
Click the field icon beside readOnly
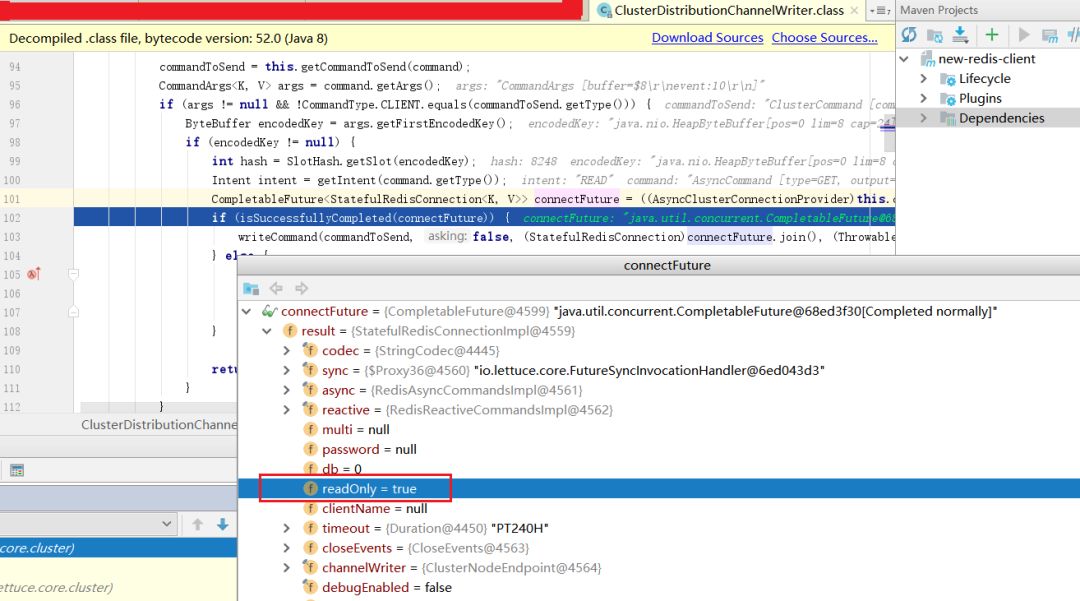pyautogui.click(x=311, y=489)
